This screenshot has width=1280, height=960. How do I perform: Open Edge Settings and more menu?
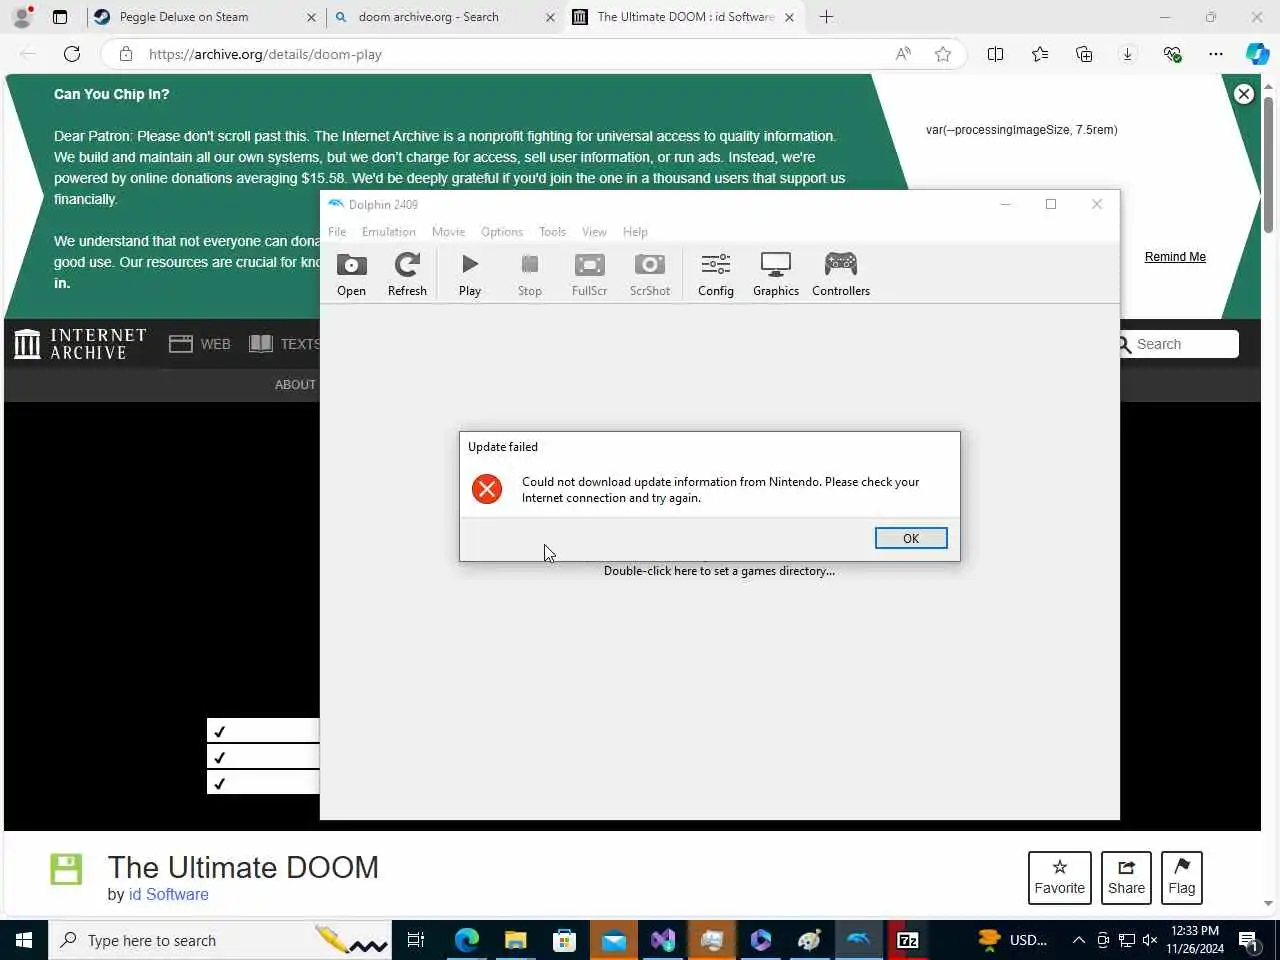(x=1216, y=54)
